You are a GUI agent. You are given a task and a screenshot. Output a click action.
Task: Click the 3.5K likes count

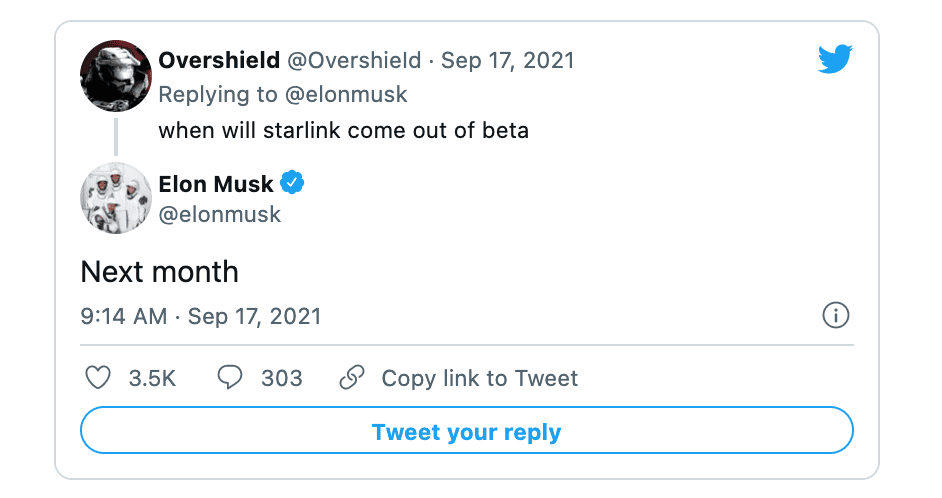tap(152, 378)
